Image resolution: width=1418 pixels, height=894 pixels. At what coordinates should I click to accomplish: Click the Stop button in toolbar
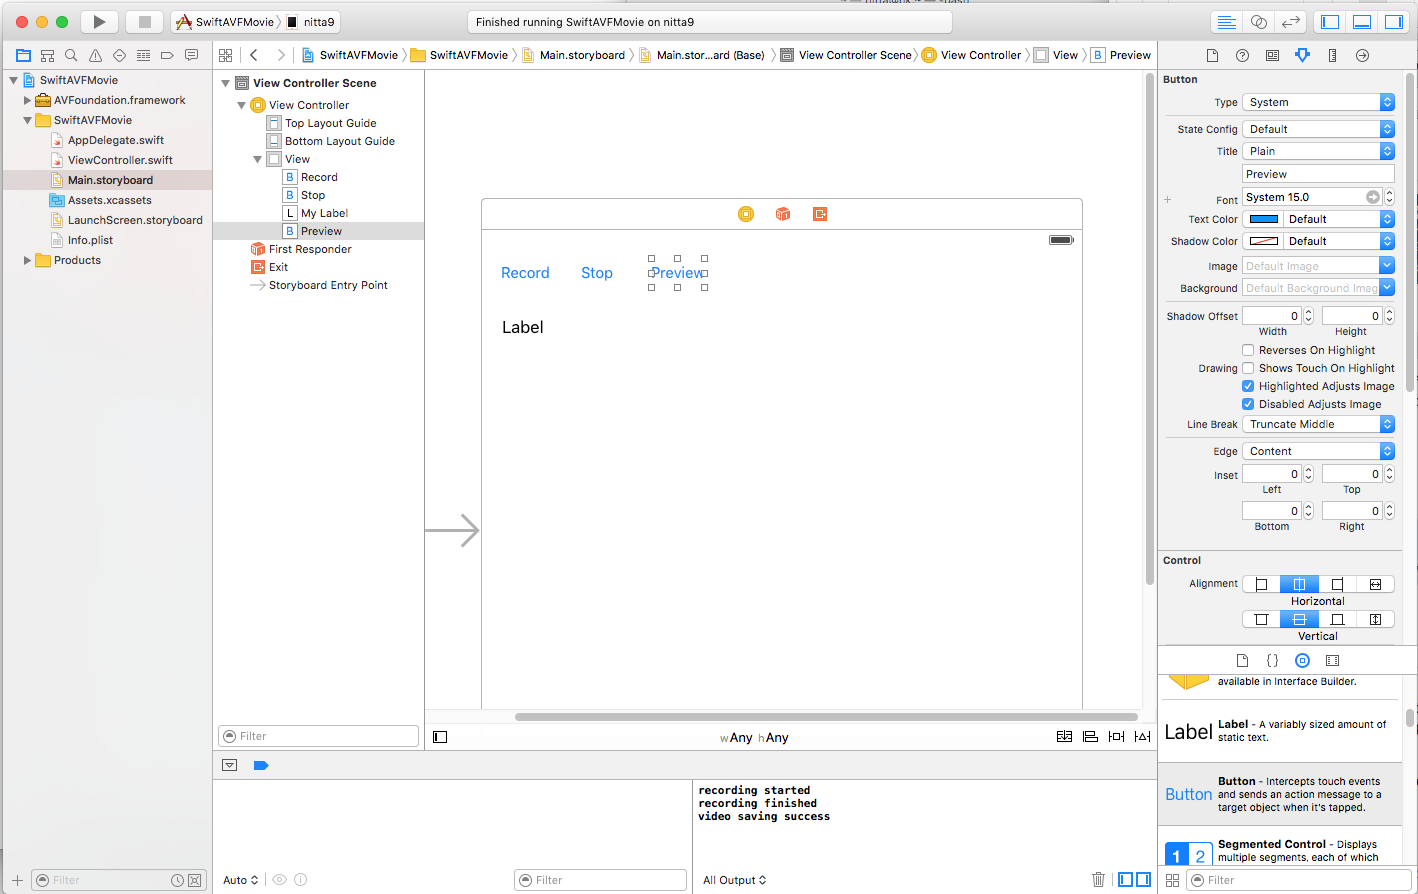tap(144, 22)
